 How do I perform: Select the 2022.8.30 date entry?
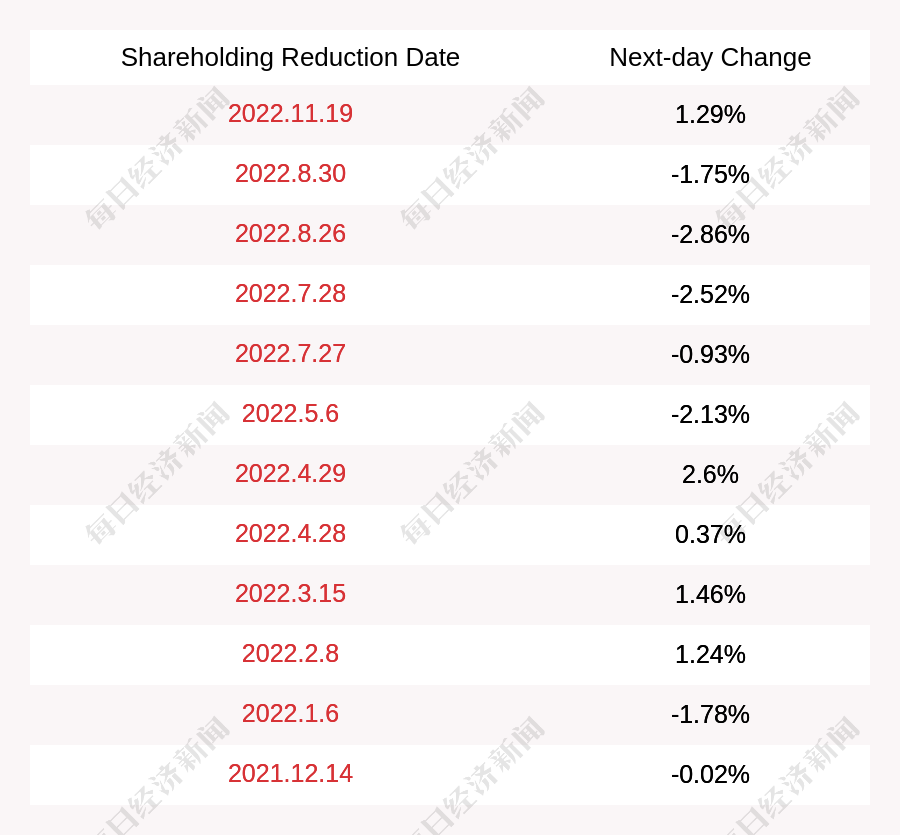[290, 174]
